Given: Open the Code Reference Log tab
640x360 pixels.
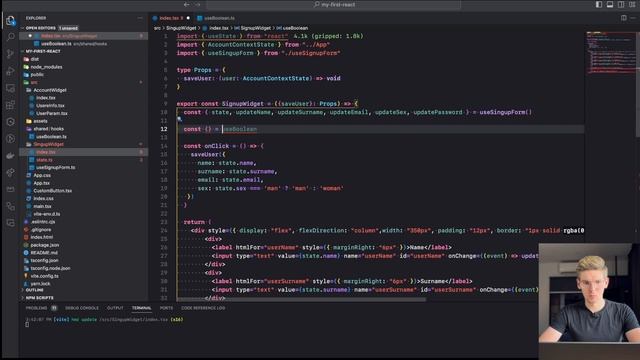Looking at the screenshot, I should coord(203,308).
